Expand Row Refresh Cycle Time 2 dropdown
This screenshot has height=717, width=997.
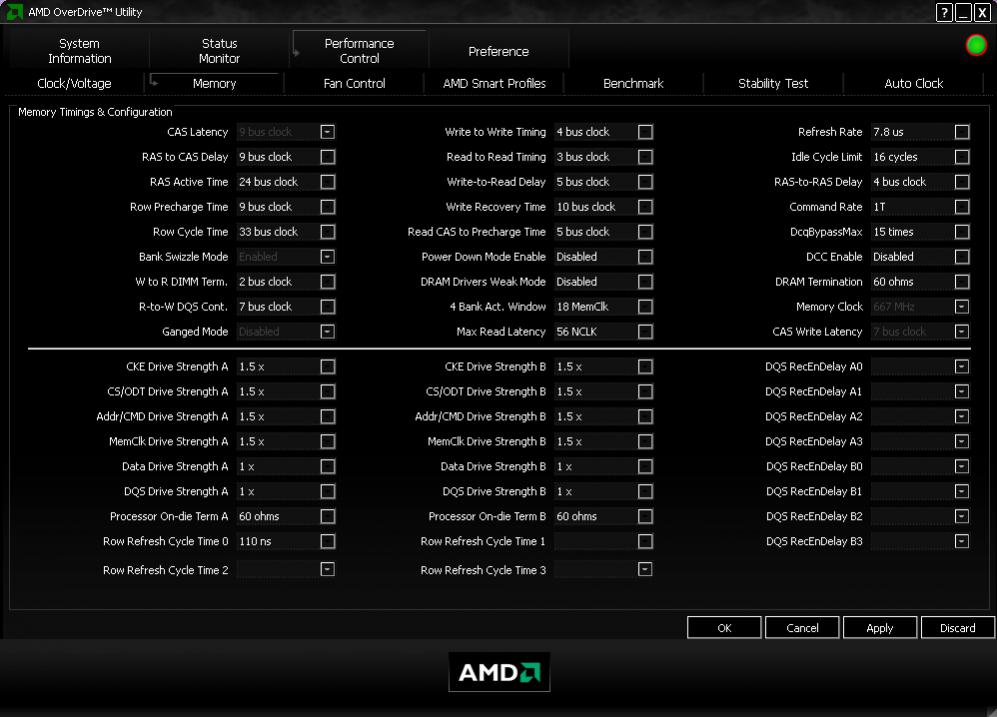click(327, 570)
